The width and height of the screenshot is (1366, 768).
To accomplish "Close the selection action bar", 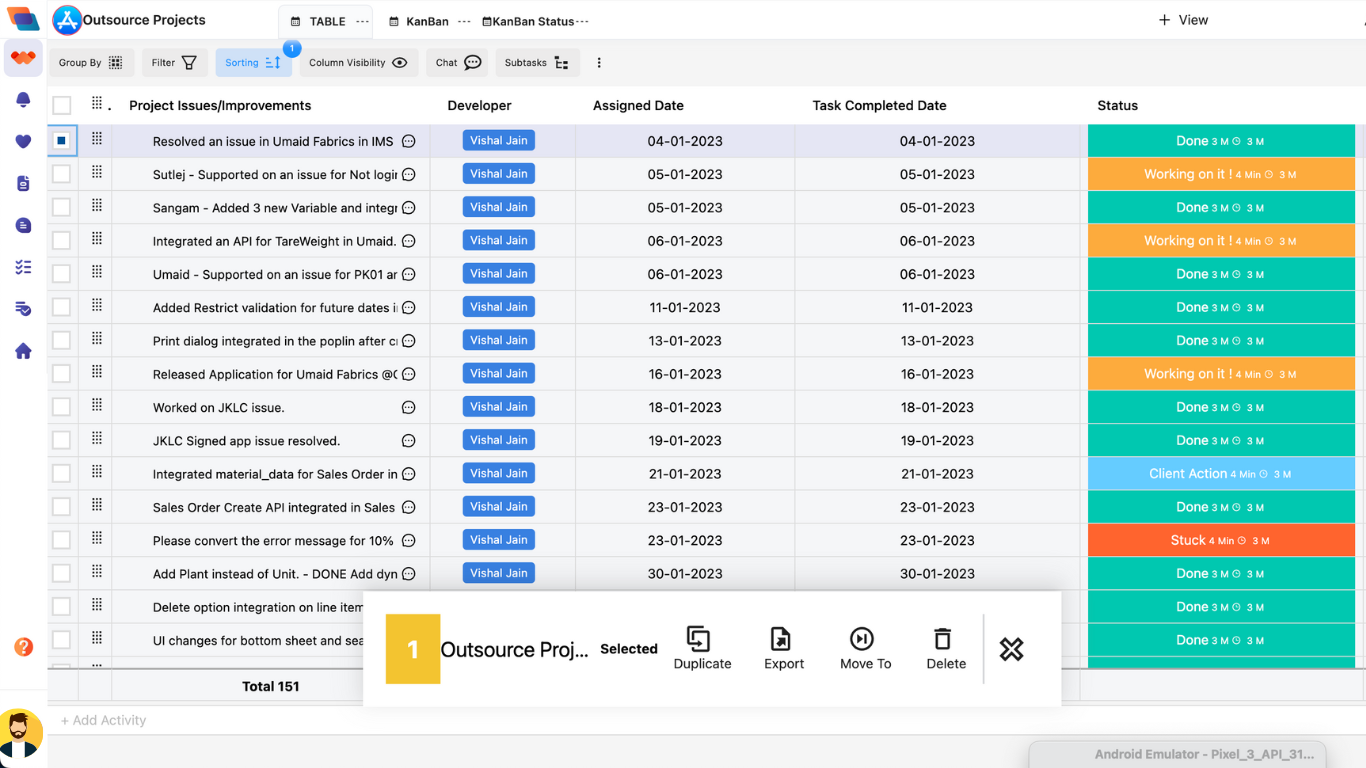I will pos(1011,649).
